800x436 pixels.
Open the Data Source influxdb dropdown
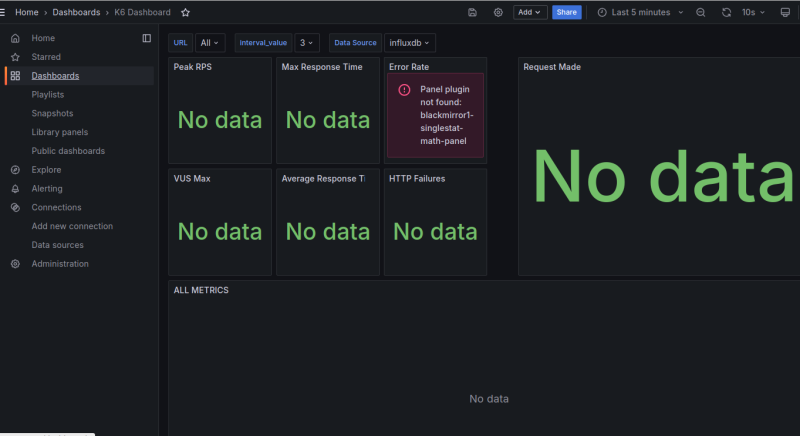coord(409,43)
